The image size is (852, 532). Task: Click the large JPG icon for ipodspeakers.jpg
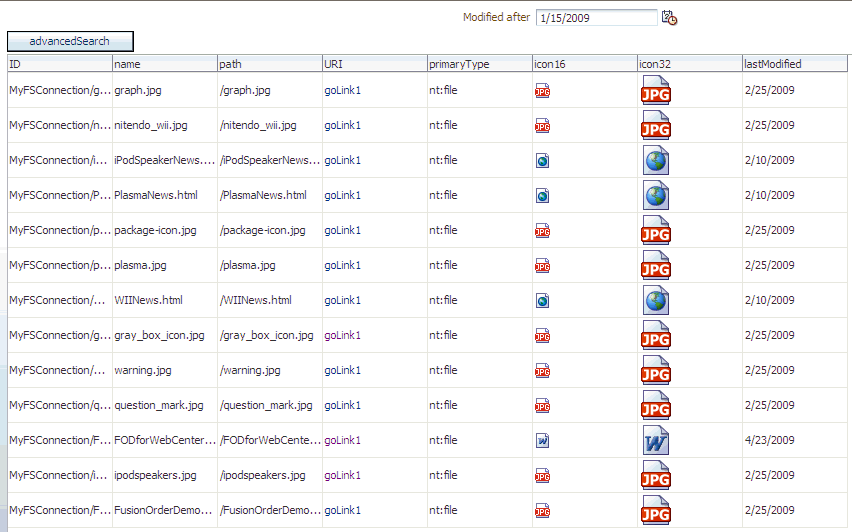click(656, 475)
